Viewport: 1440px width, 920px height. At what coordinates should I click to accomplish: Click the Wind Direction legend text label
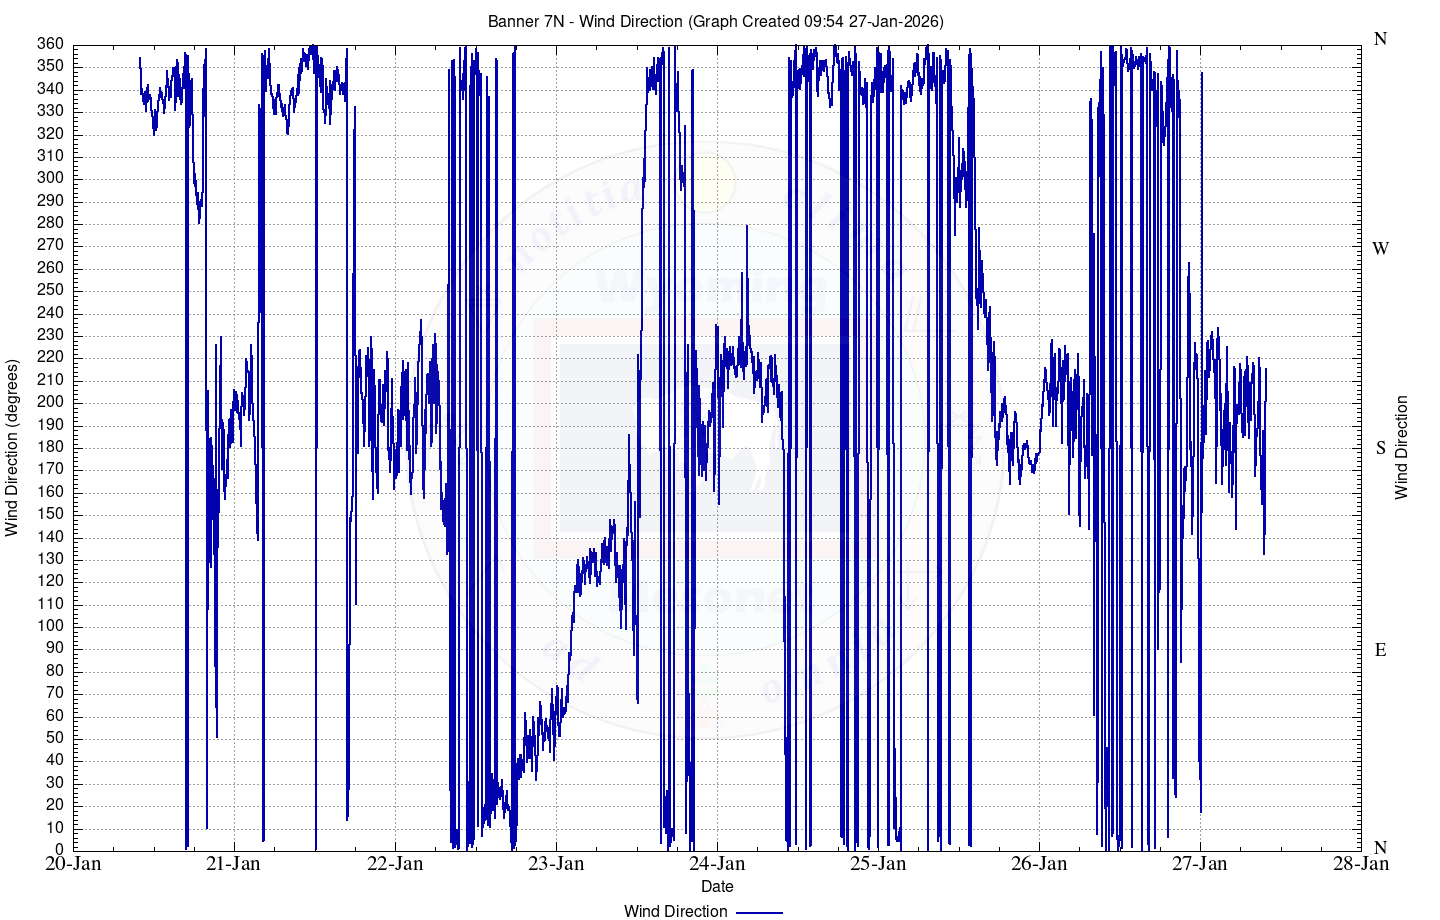[675, 911]
